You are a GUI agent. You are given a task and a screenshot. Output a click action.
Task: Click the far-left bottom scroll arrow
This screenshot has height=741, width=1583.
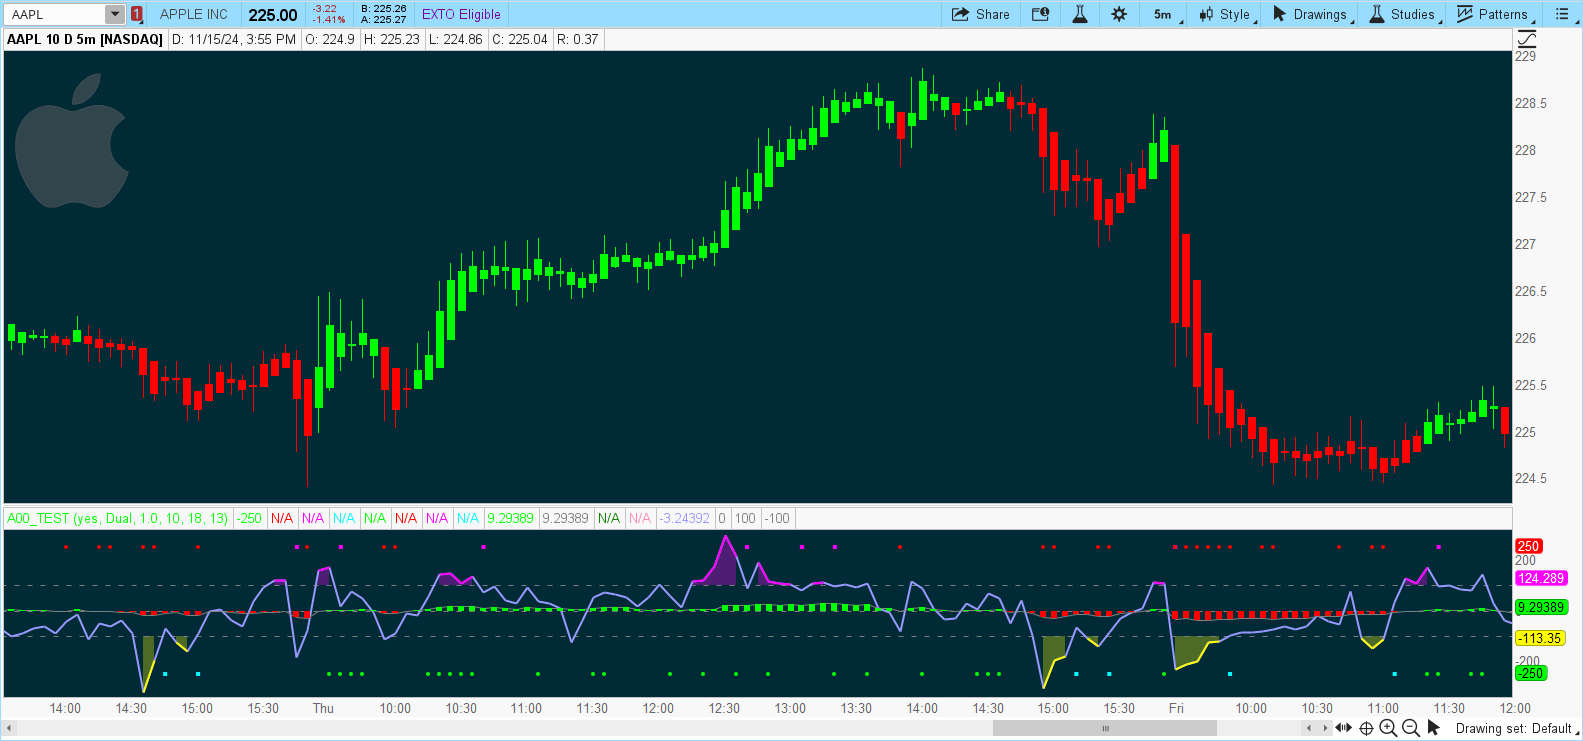[11, 728]
